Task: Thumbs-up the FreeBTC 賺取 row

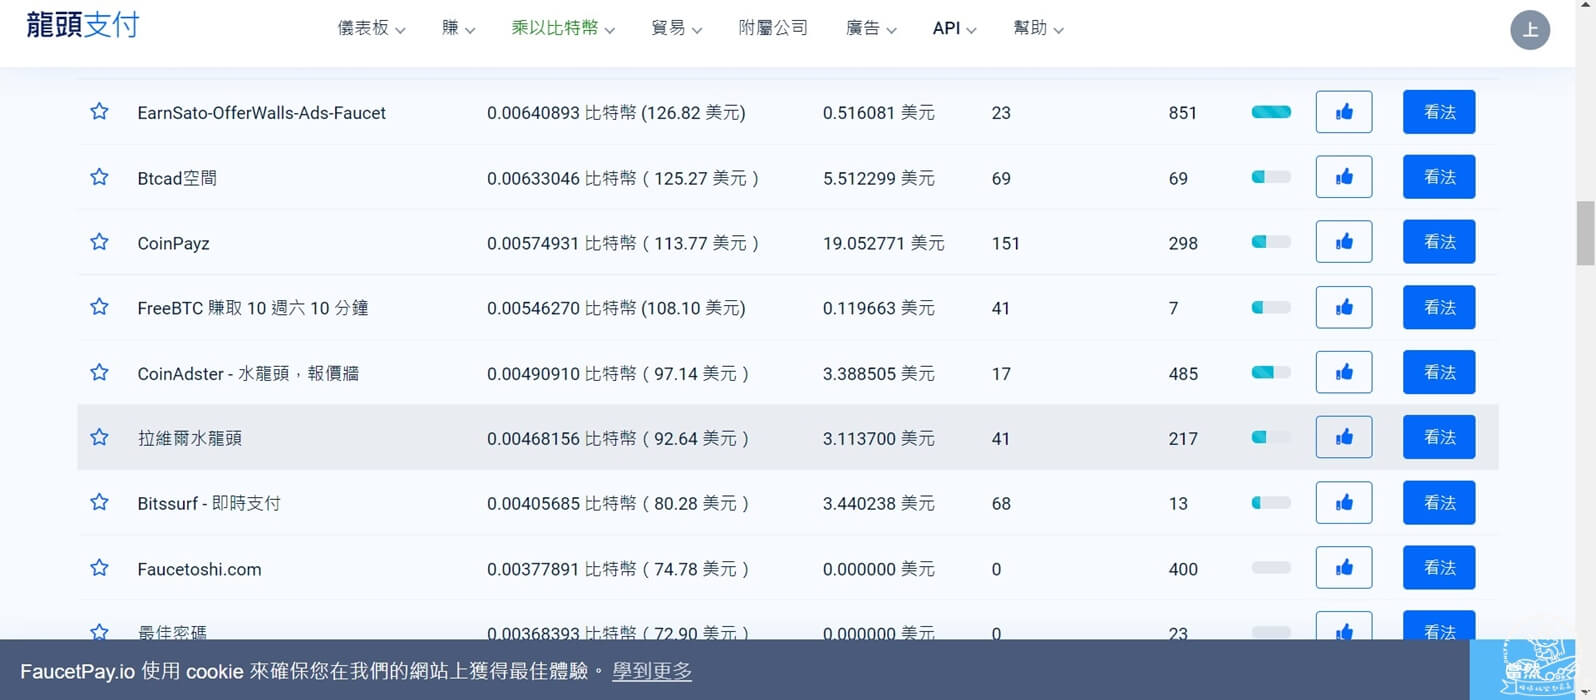Action: [x=1344, y=307]
